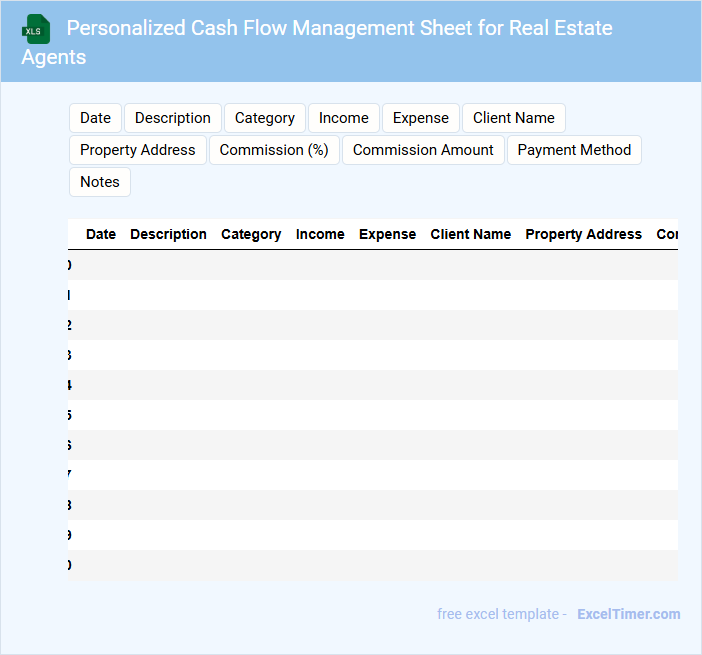Select the Expense table column header
Screen dimensions: 702x655
pyautogui.click(x=387, y=234)
